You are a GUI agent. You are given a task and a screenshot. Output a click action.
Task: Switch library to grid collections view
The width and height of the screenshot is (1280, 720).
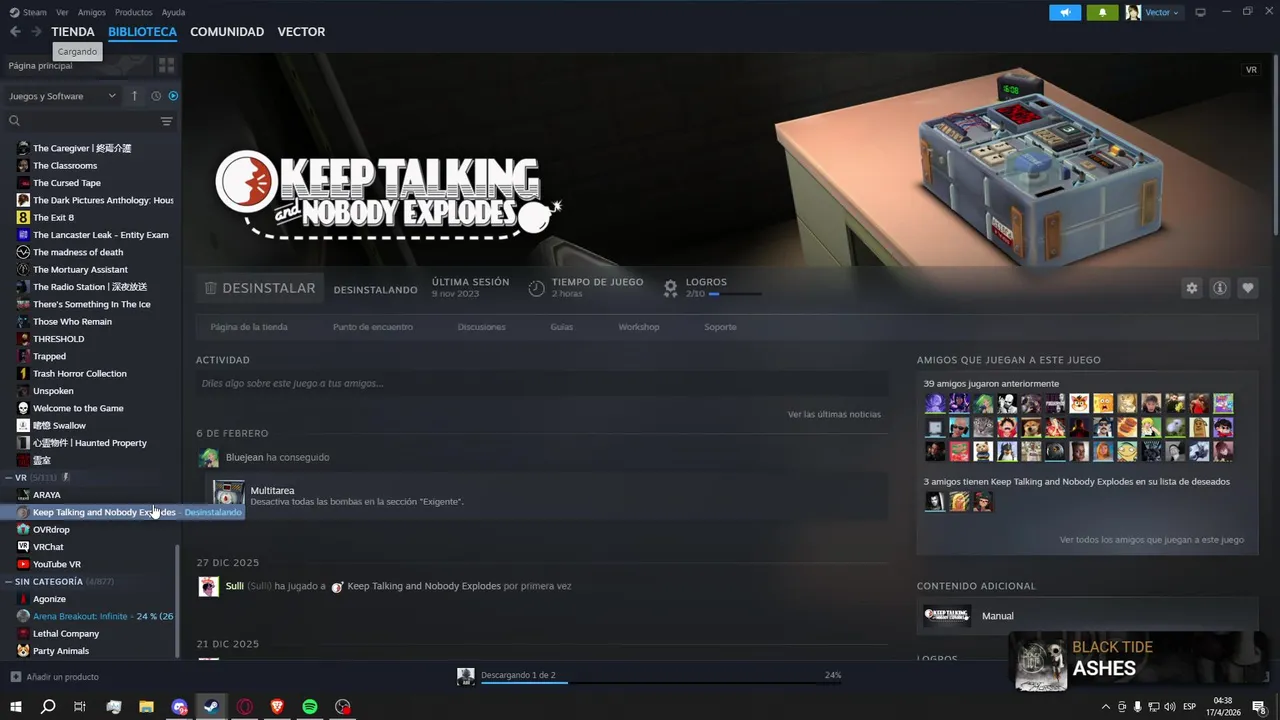[166, 65]
